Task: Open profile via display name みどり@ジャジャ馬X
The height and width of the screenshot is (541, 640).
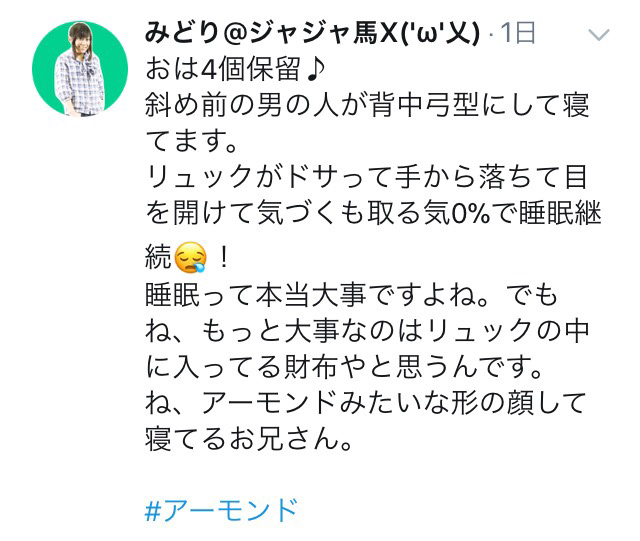Action: tap(271, 33)
